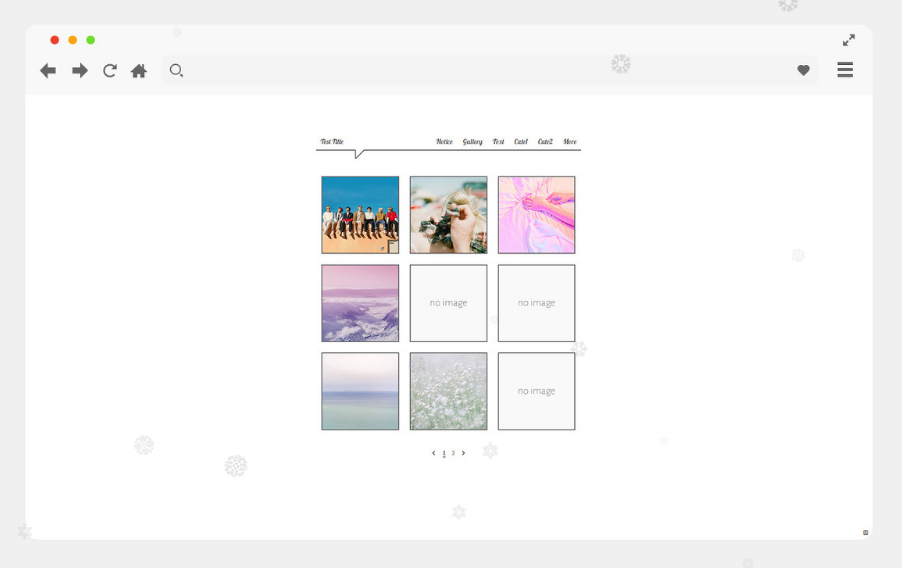Image resolution: width=902 pixels, height=568 pixels.
Task: Open the More menu item
Action: point(570,142)
